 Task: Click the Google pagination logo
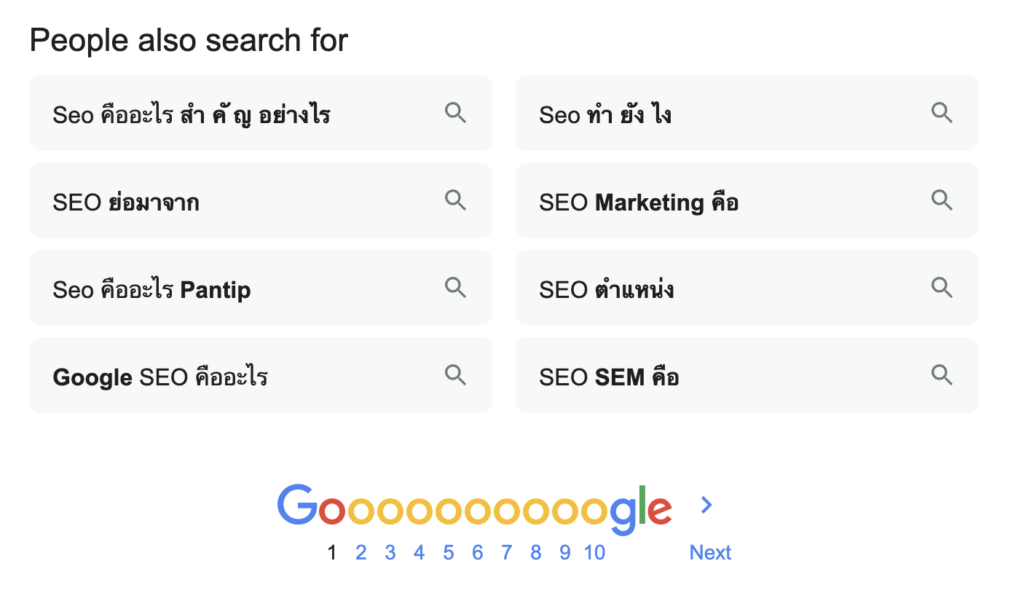pos(474,507)
